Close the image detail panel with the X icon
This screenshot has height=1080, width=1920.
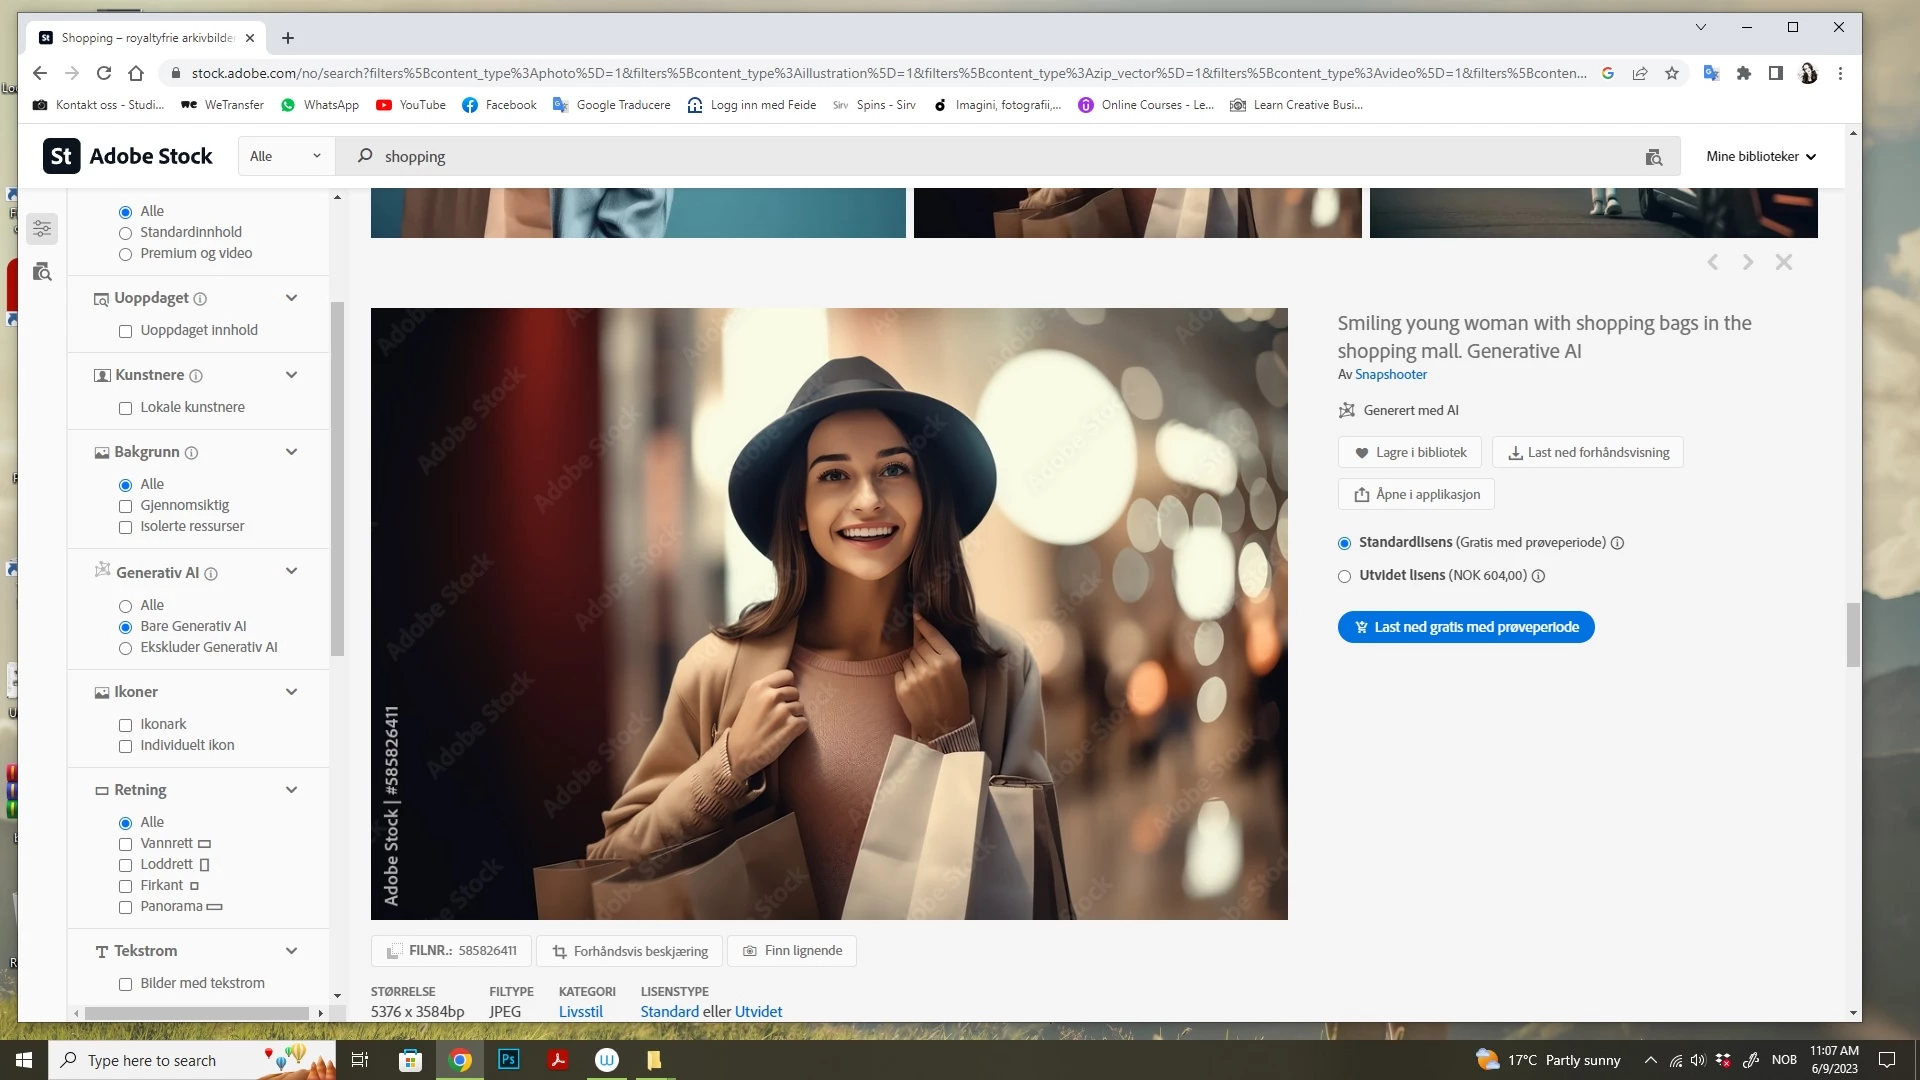coord(1784,262)
